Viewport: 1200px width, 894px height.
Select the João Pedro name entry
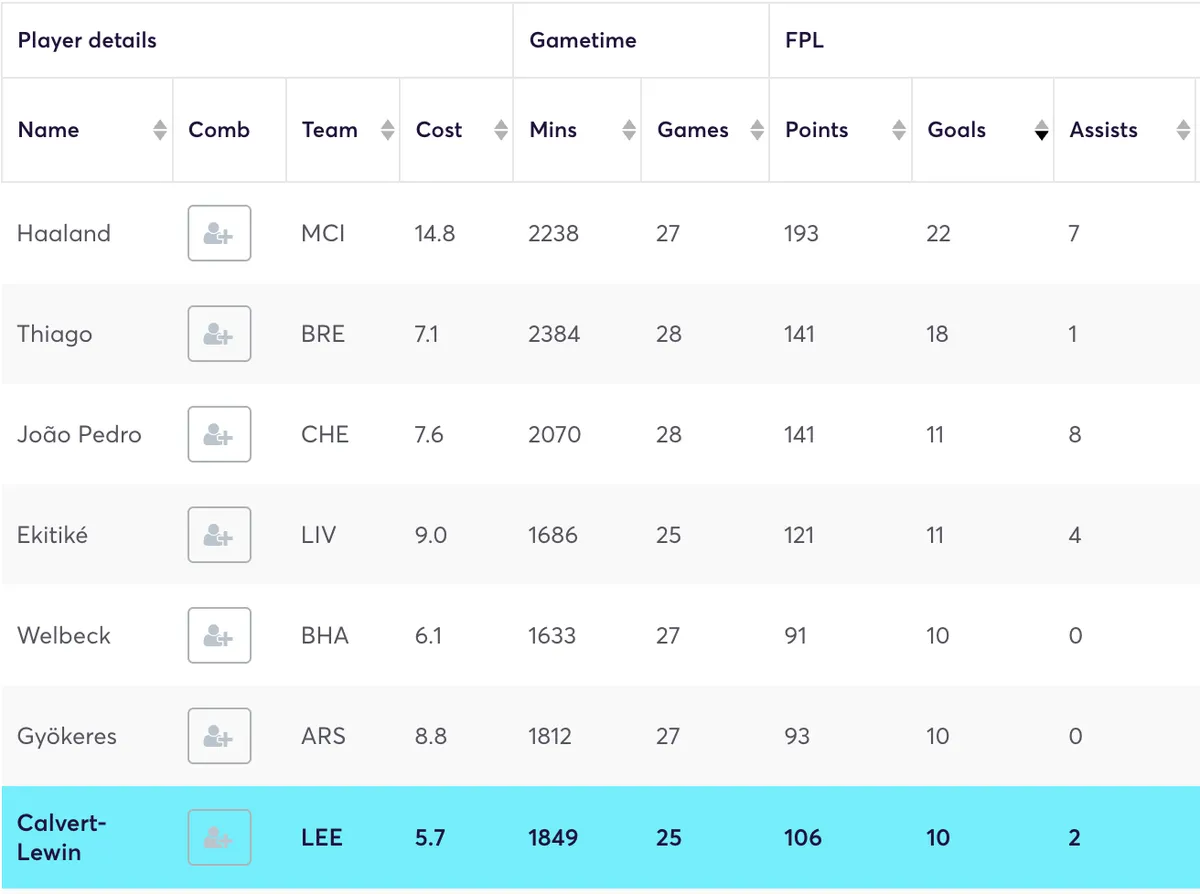point(80,434)
